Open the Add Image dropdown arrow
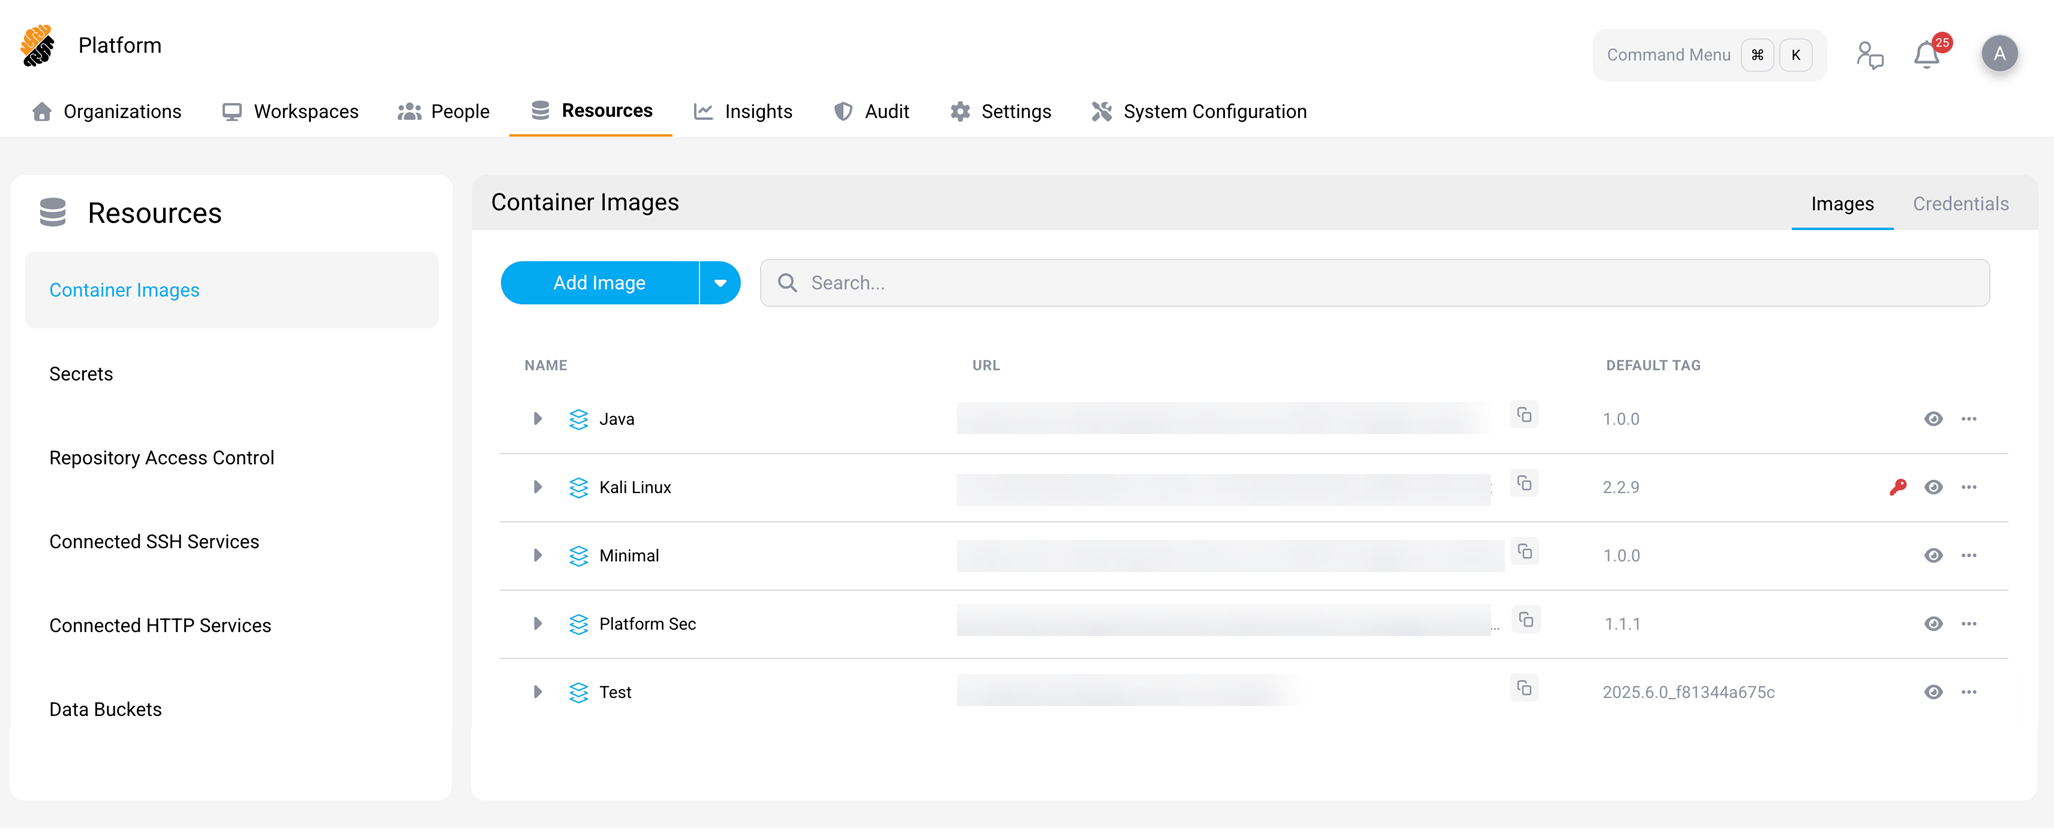 720,283
